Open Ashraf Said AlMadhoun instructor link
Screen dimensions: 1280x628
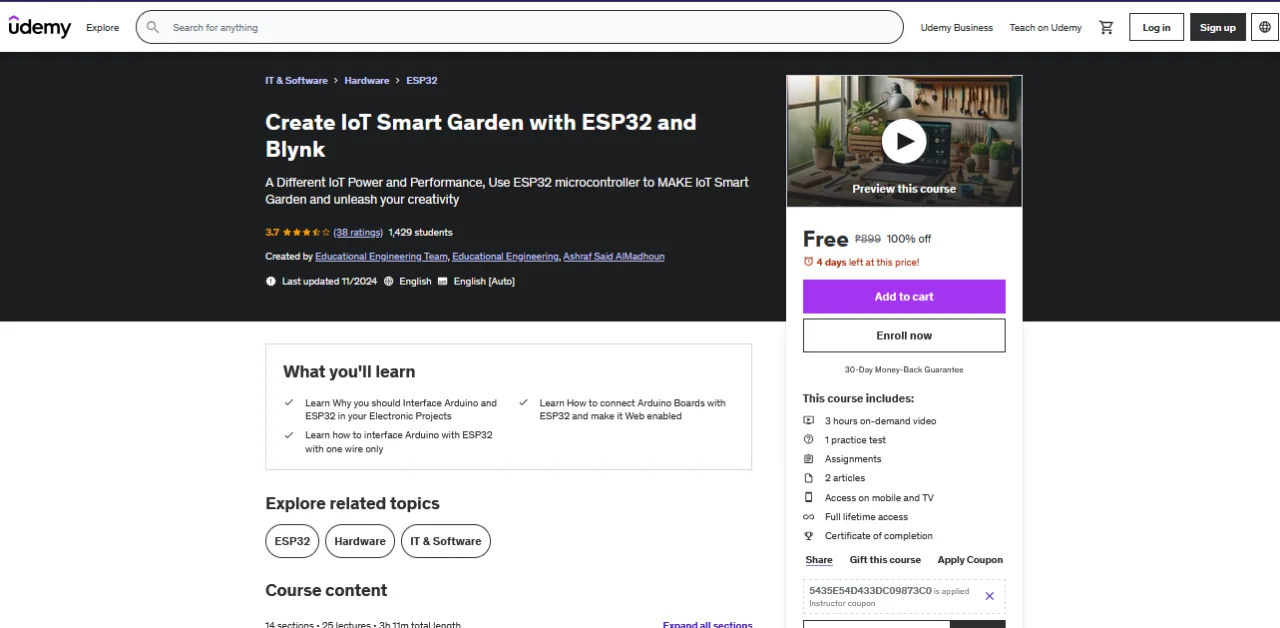[x=614, y=256]
